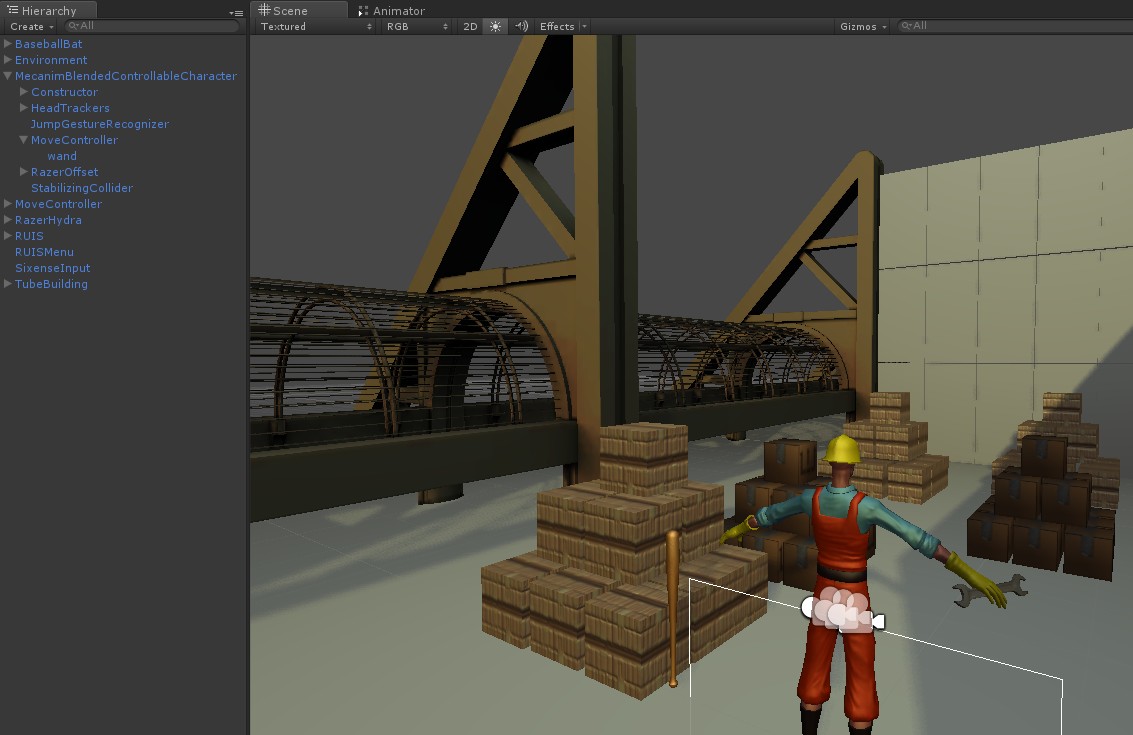The image size is (1133, 735).
Task: Select RazerHydra in hierarchy
Action: click(48, 220)
